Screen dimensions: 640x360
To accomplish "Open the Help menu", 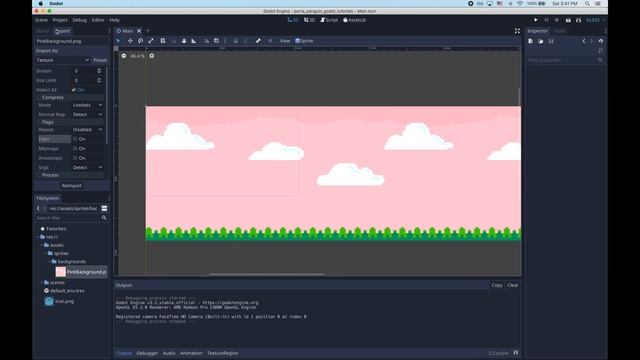I will tap(114, 20).
